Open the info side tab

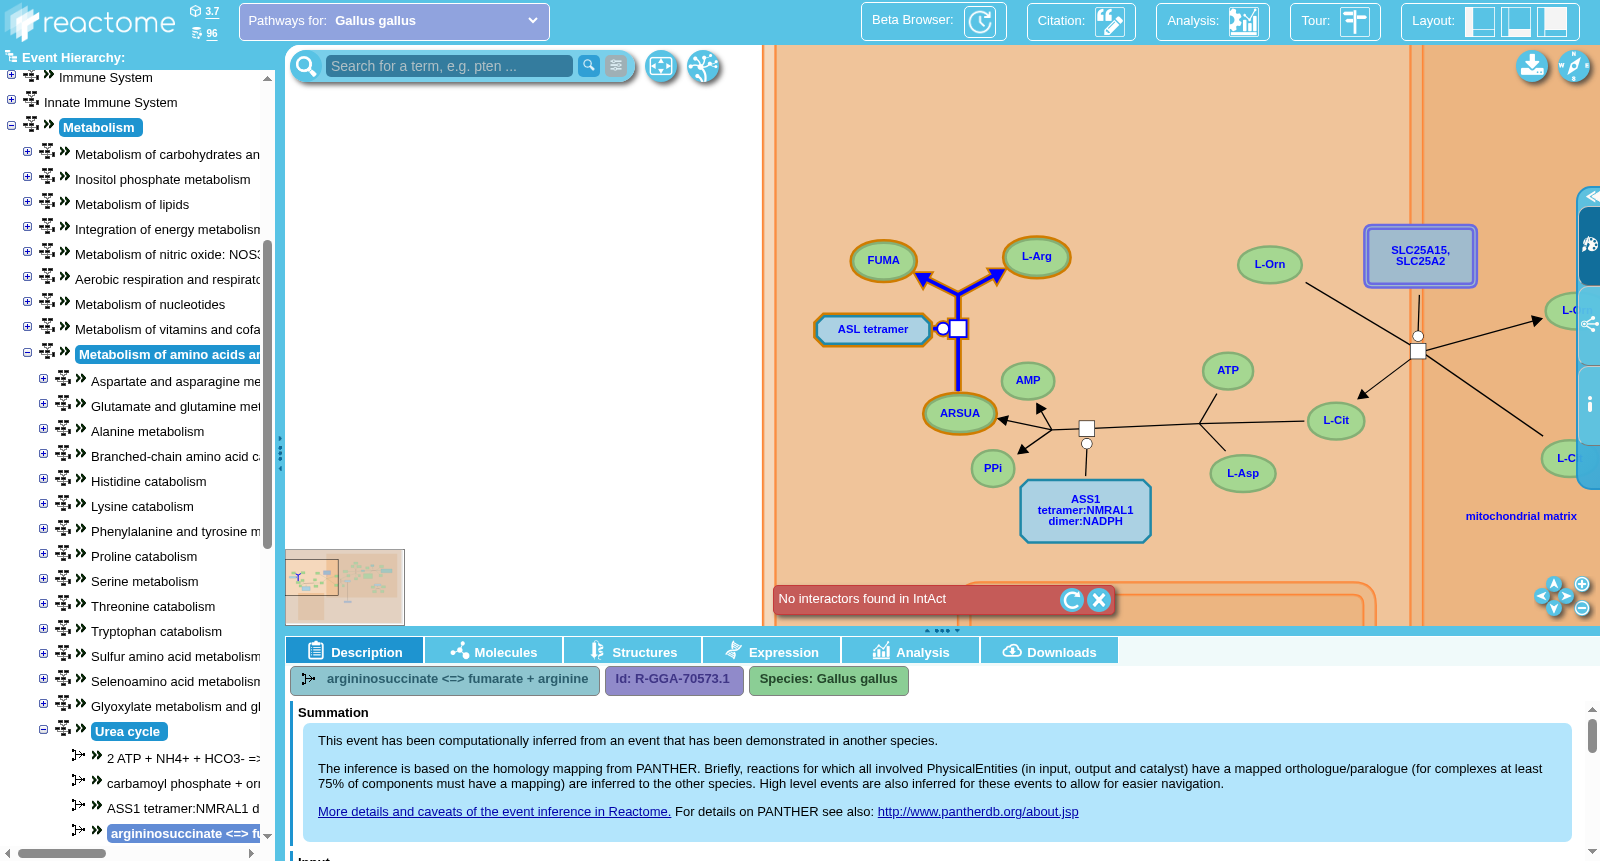tap(1589, 405)
